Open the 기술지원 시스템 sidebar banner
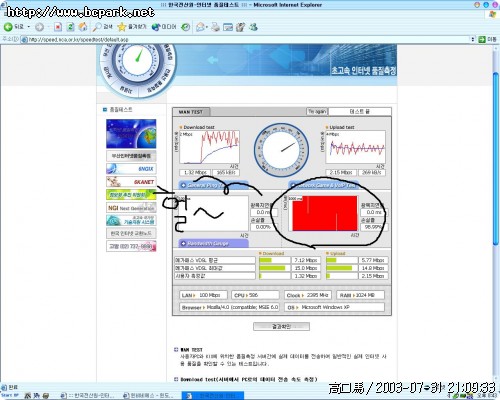Screen dimensions: 500x400 131,221
